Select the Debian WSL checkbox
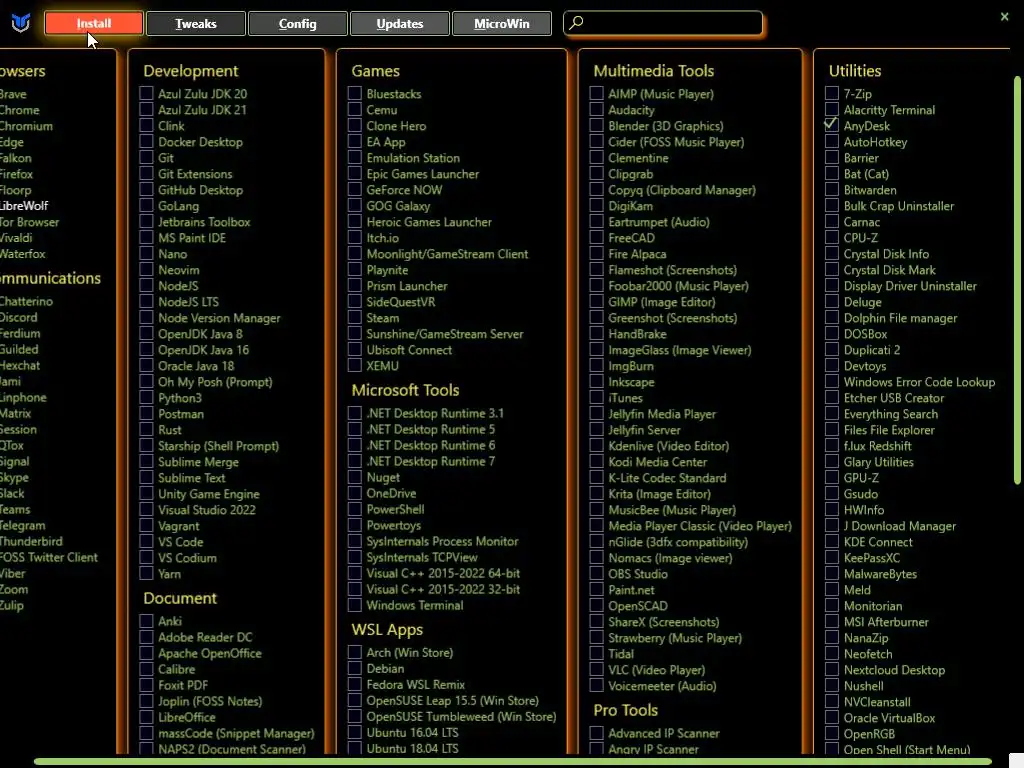 click(355, 668)
